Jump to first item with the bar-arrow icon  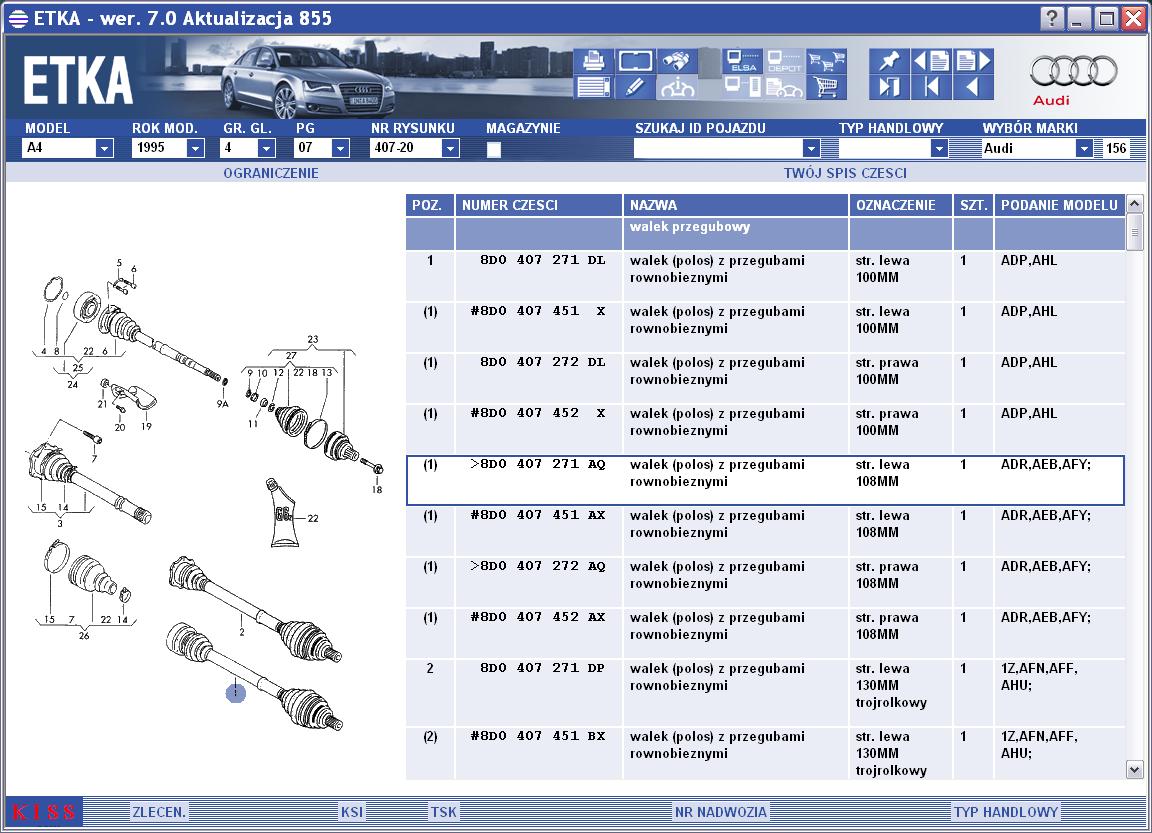pos(931,87)
